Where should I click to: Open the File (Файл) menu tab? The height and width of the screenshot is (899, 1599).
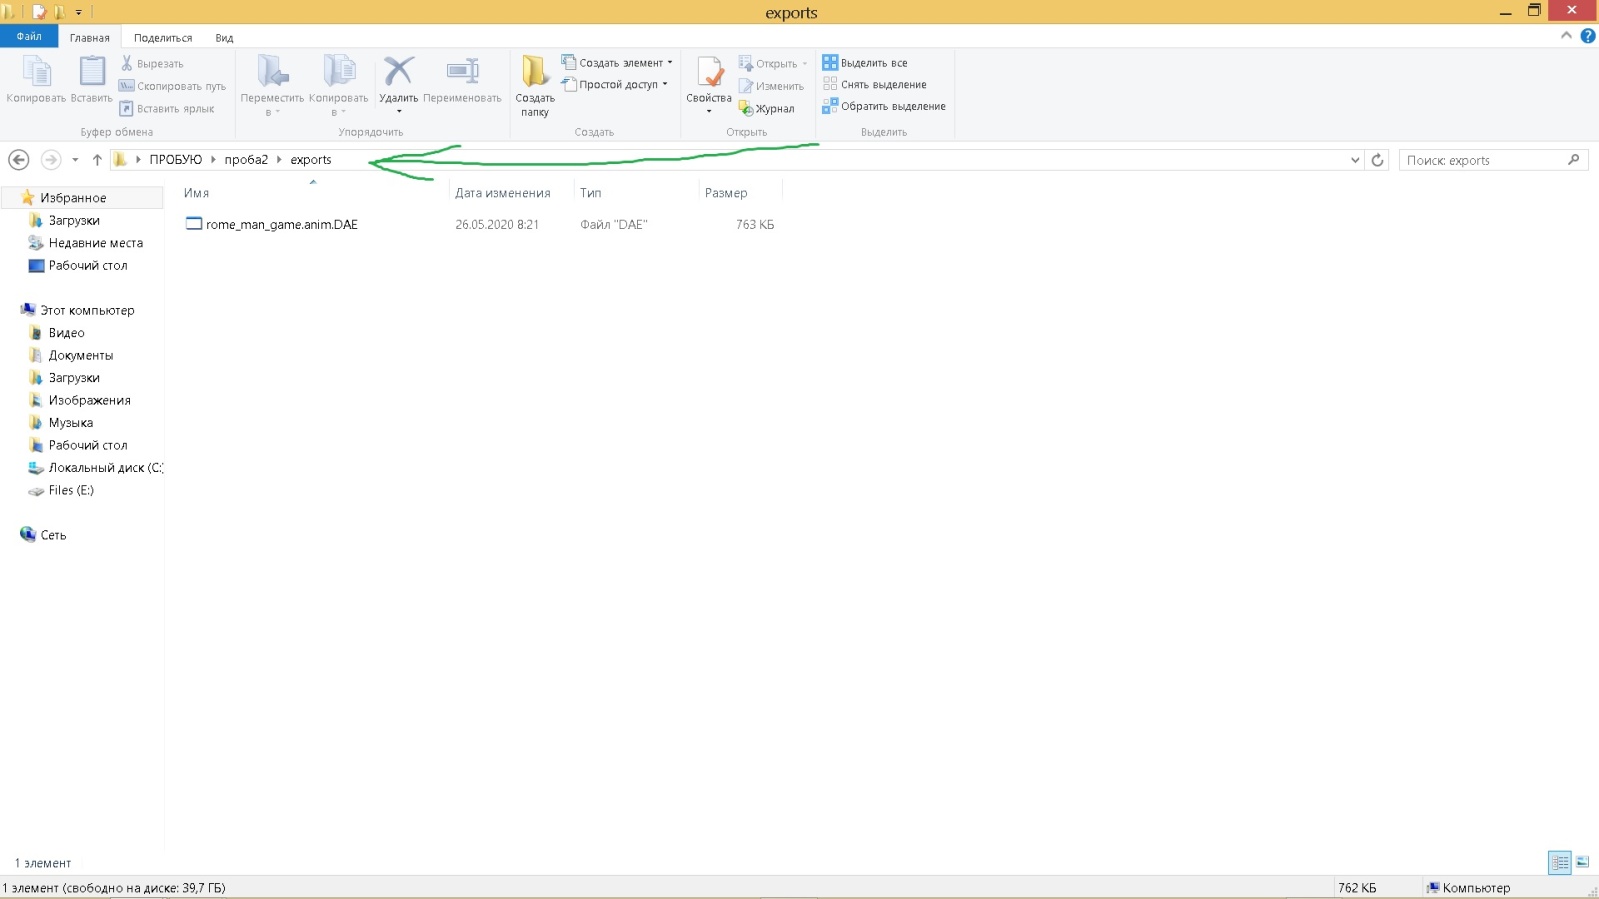pyautogui.click(x=29, y=37)
